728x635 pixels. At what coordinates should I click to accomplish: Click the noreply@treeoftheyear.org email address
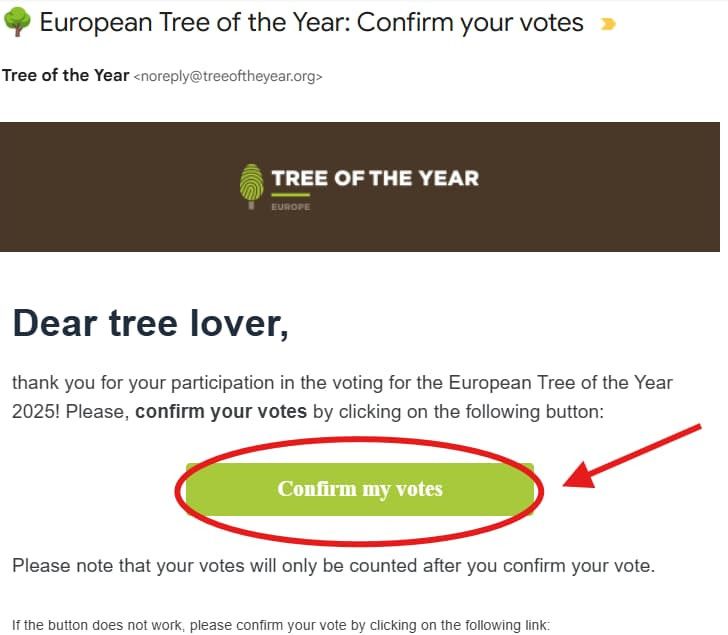(228, 76)
